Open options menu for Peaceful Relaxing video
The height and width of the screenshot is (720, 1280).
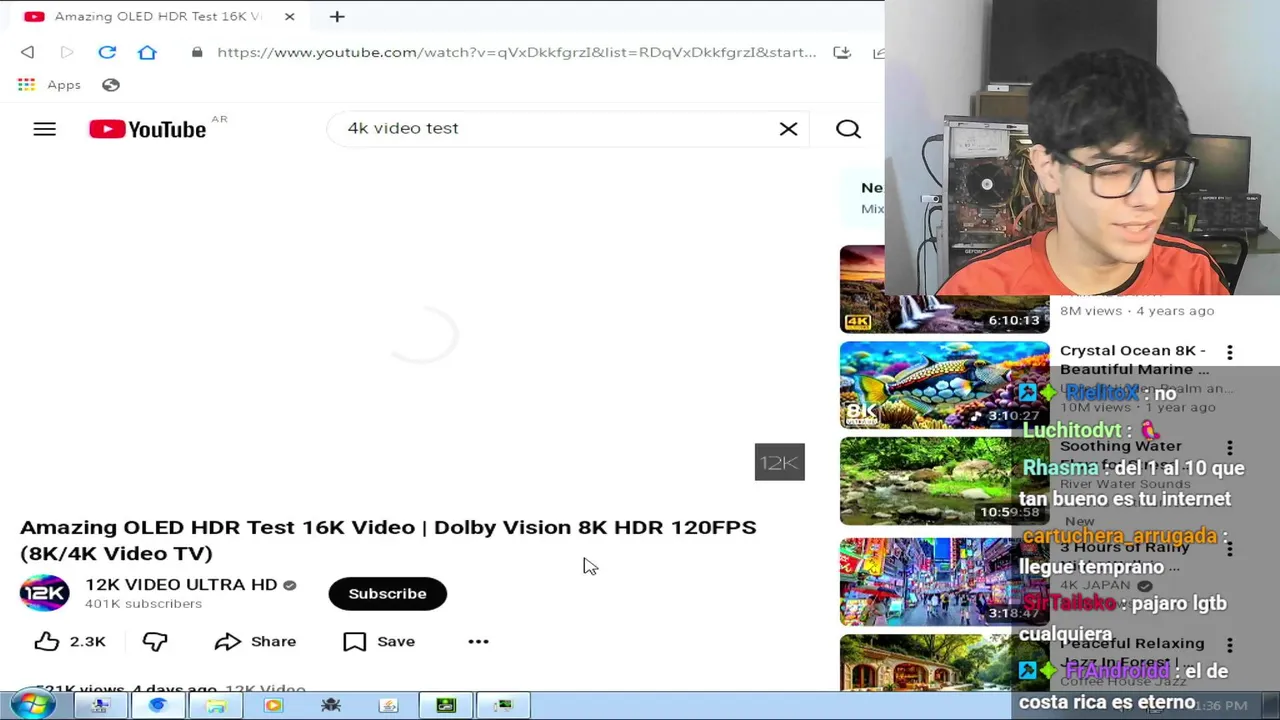point(1229,645)
